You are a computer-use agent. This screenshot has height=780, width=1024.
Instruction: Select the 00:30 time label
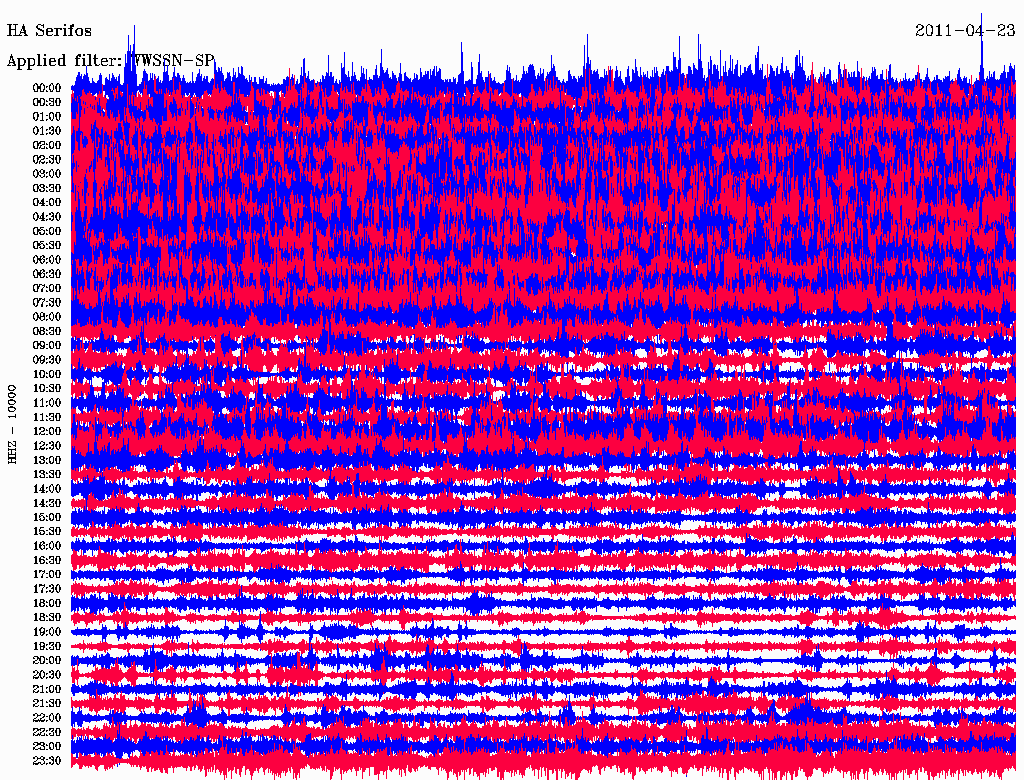click(47, 103)
